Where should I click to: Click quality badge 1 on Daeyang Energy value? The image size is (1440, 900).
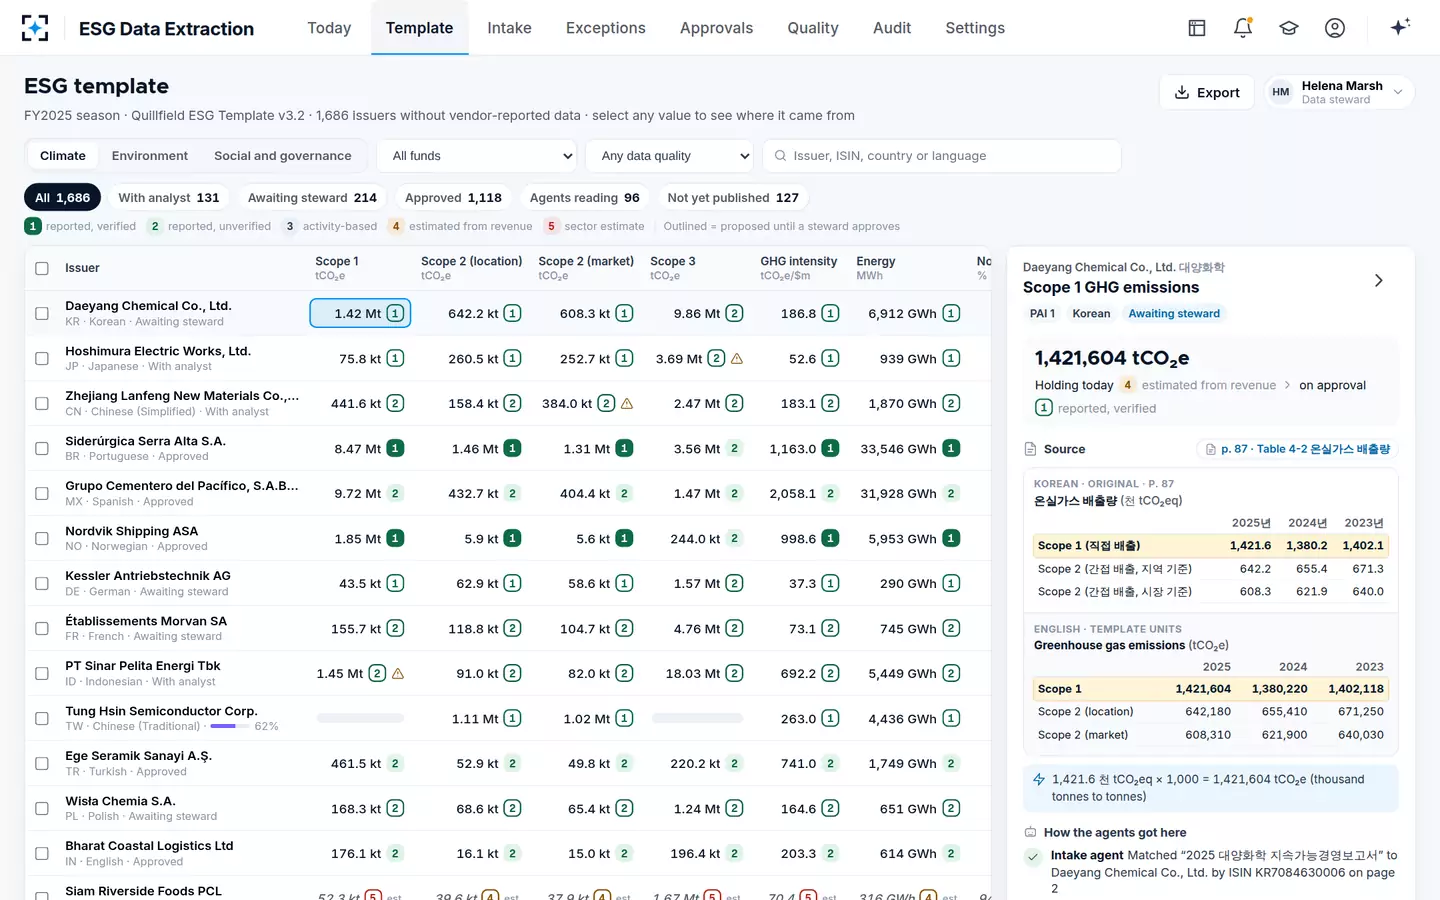click(951, 313)
